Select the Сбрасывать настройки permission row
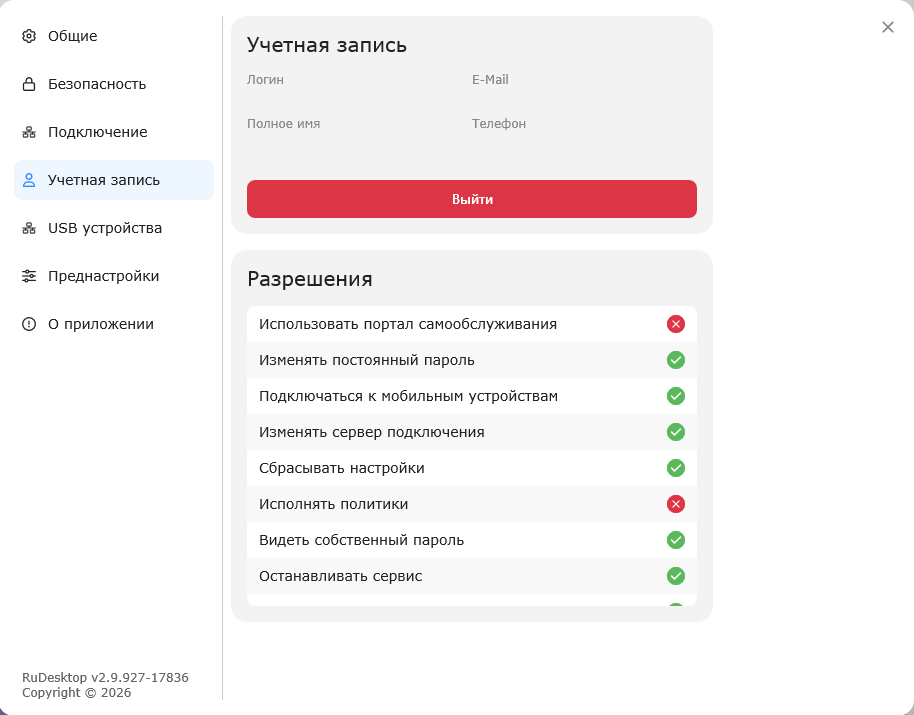 point(342,468)
